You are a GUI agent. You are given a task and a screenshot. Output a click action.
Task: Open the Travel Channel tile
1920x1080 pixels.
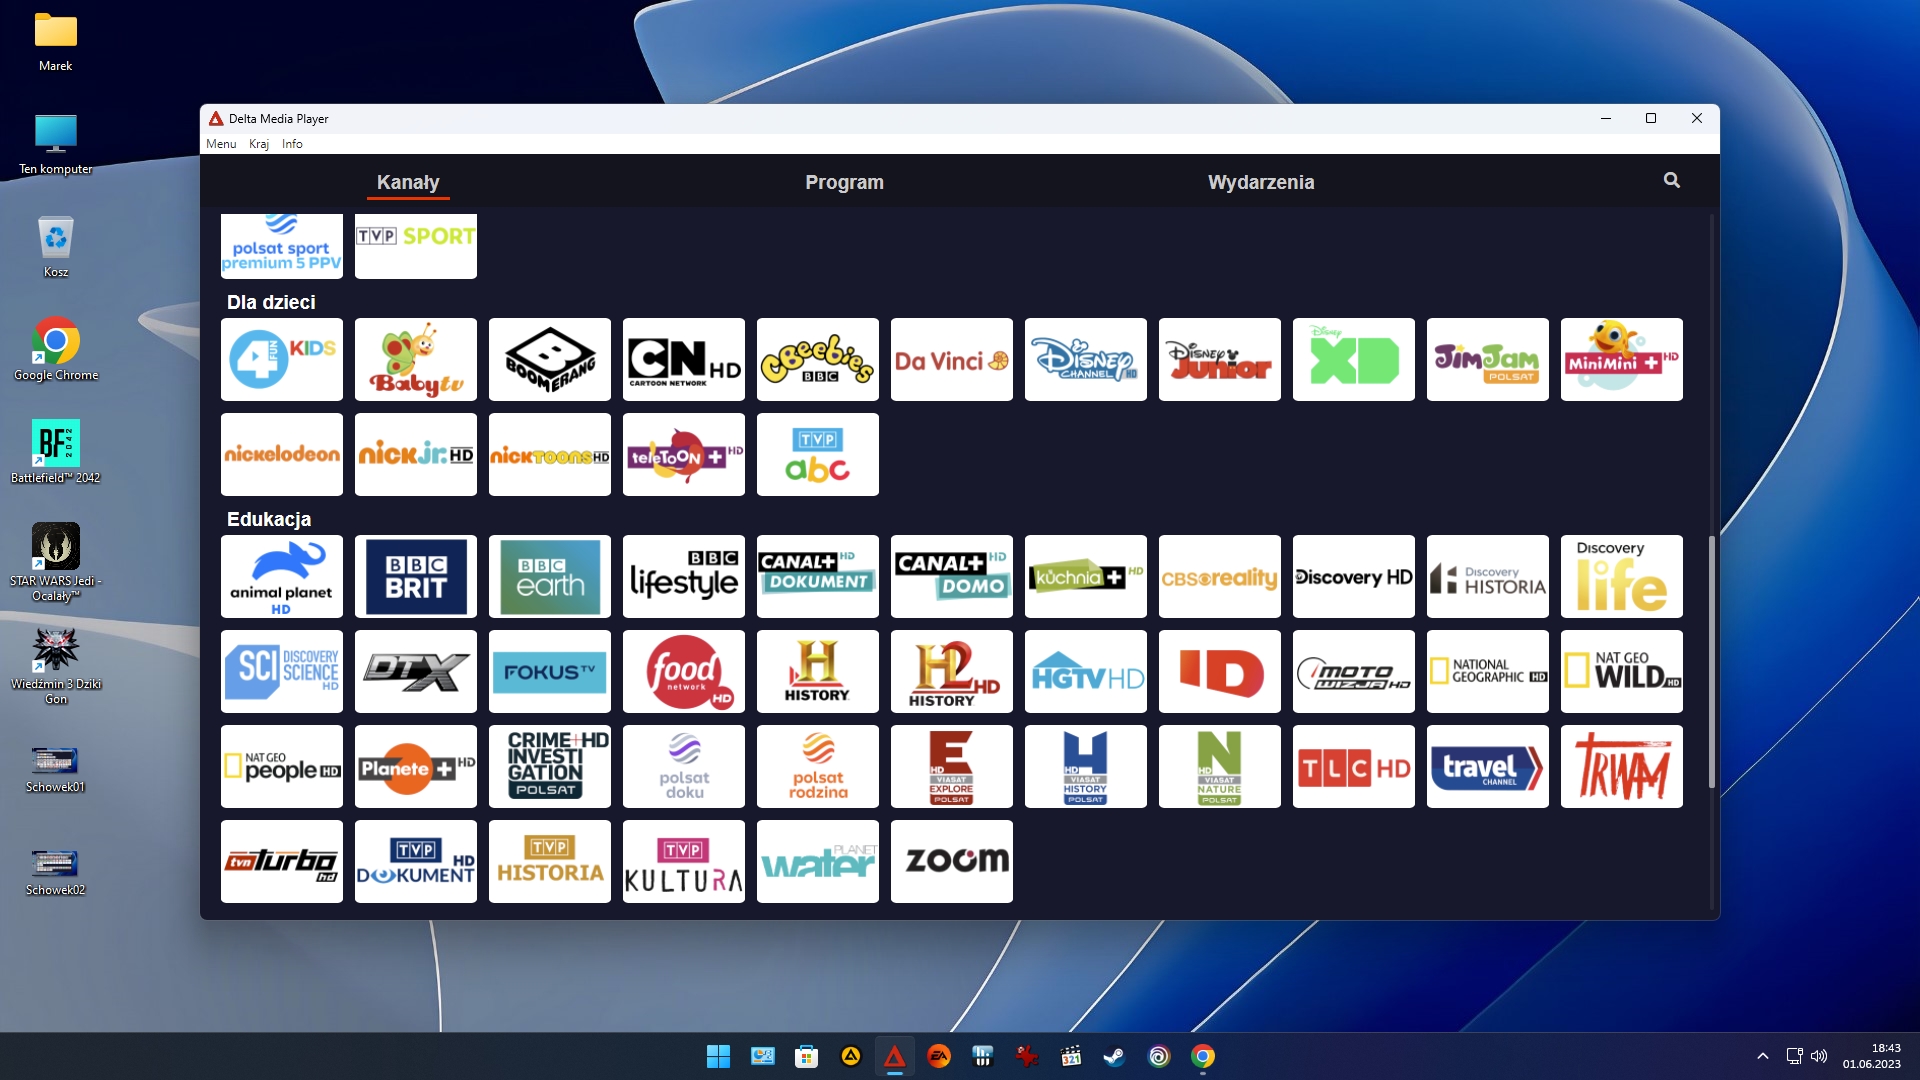coord(1488,767)
